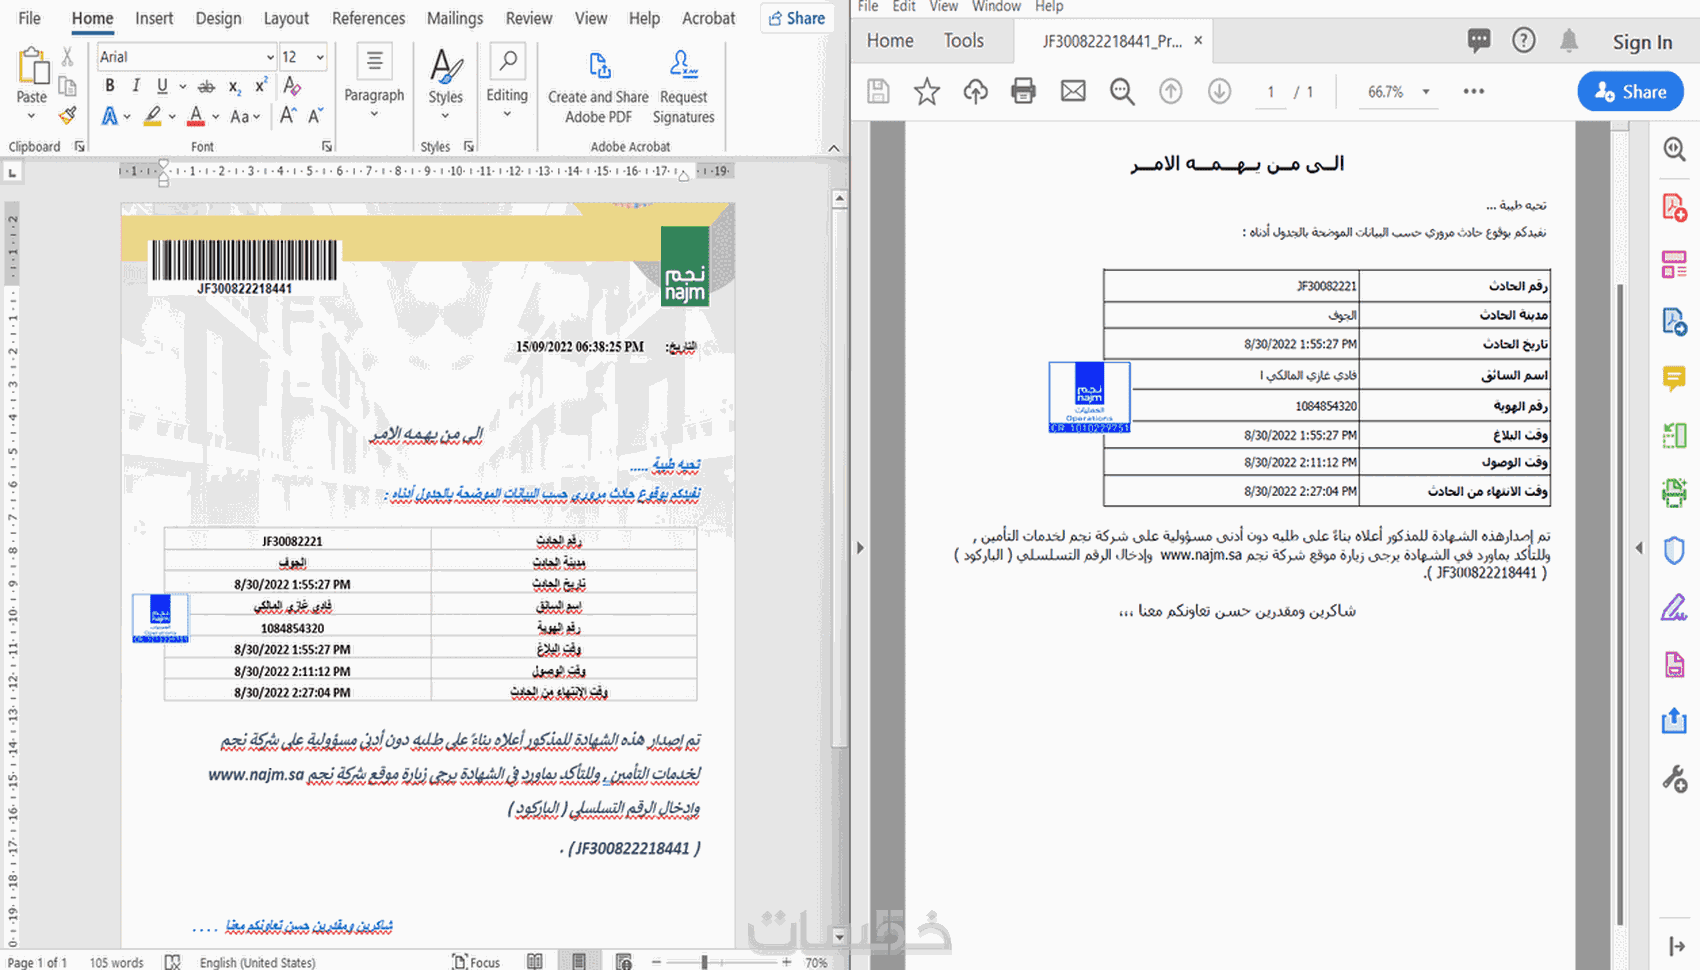Expand the font color arrow
The height and width of the screenshot is (970, 1700).
[x=216, y=117]
